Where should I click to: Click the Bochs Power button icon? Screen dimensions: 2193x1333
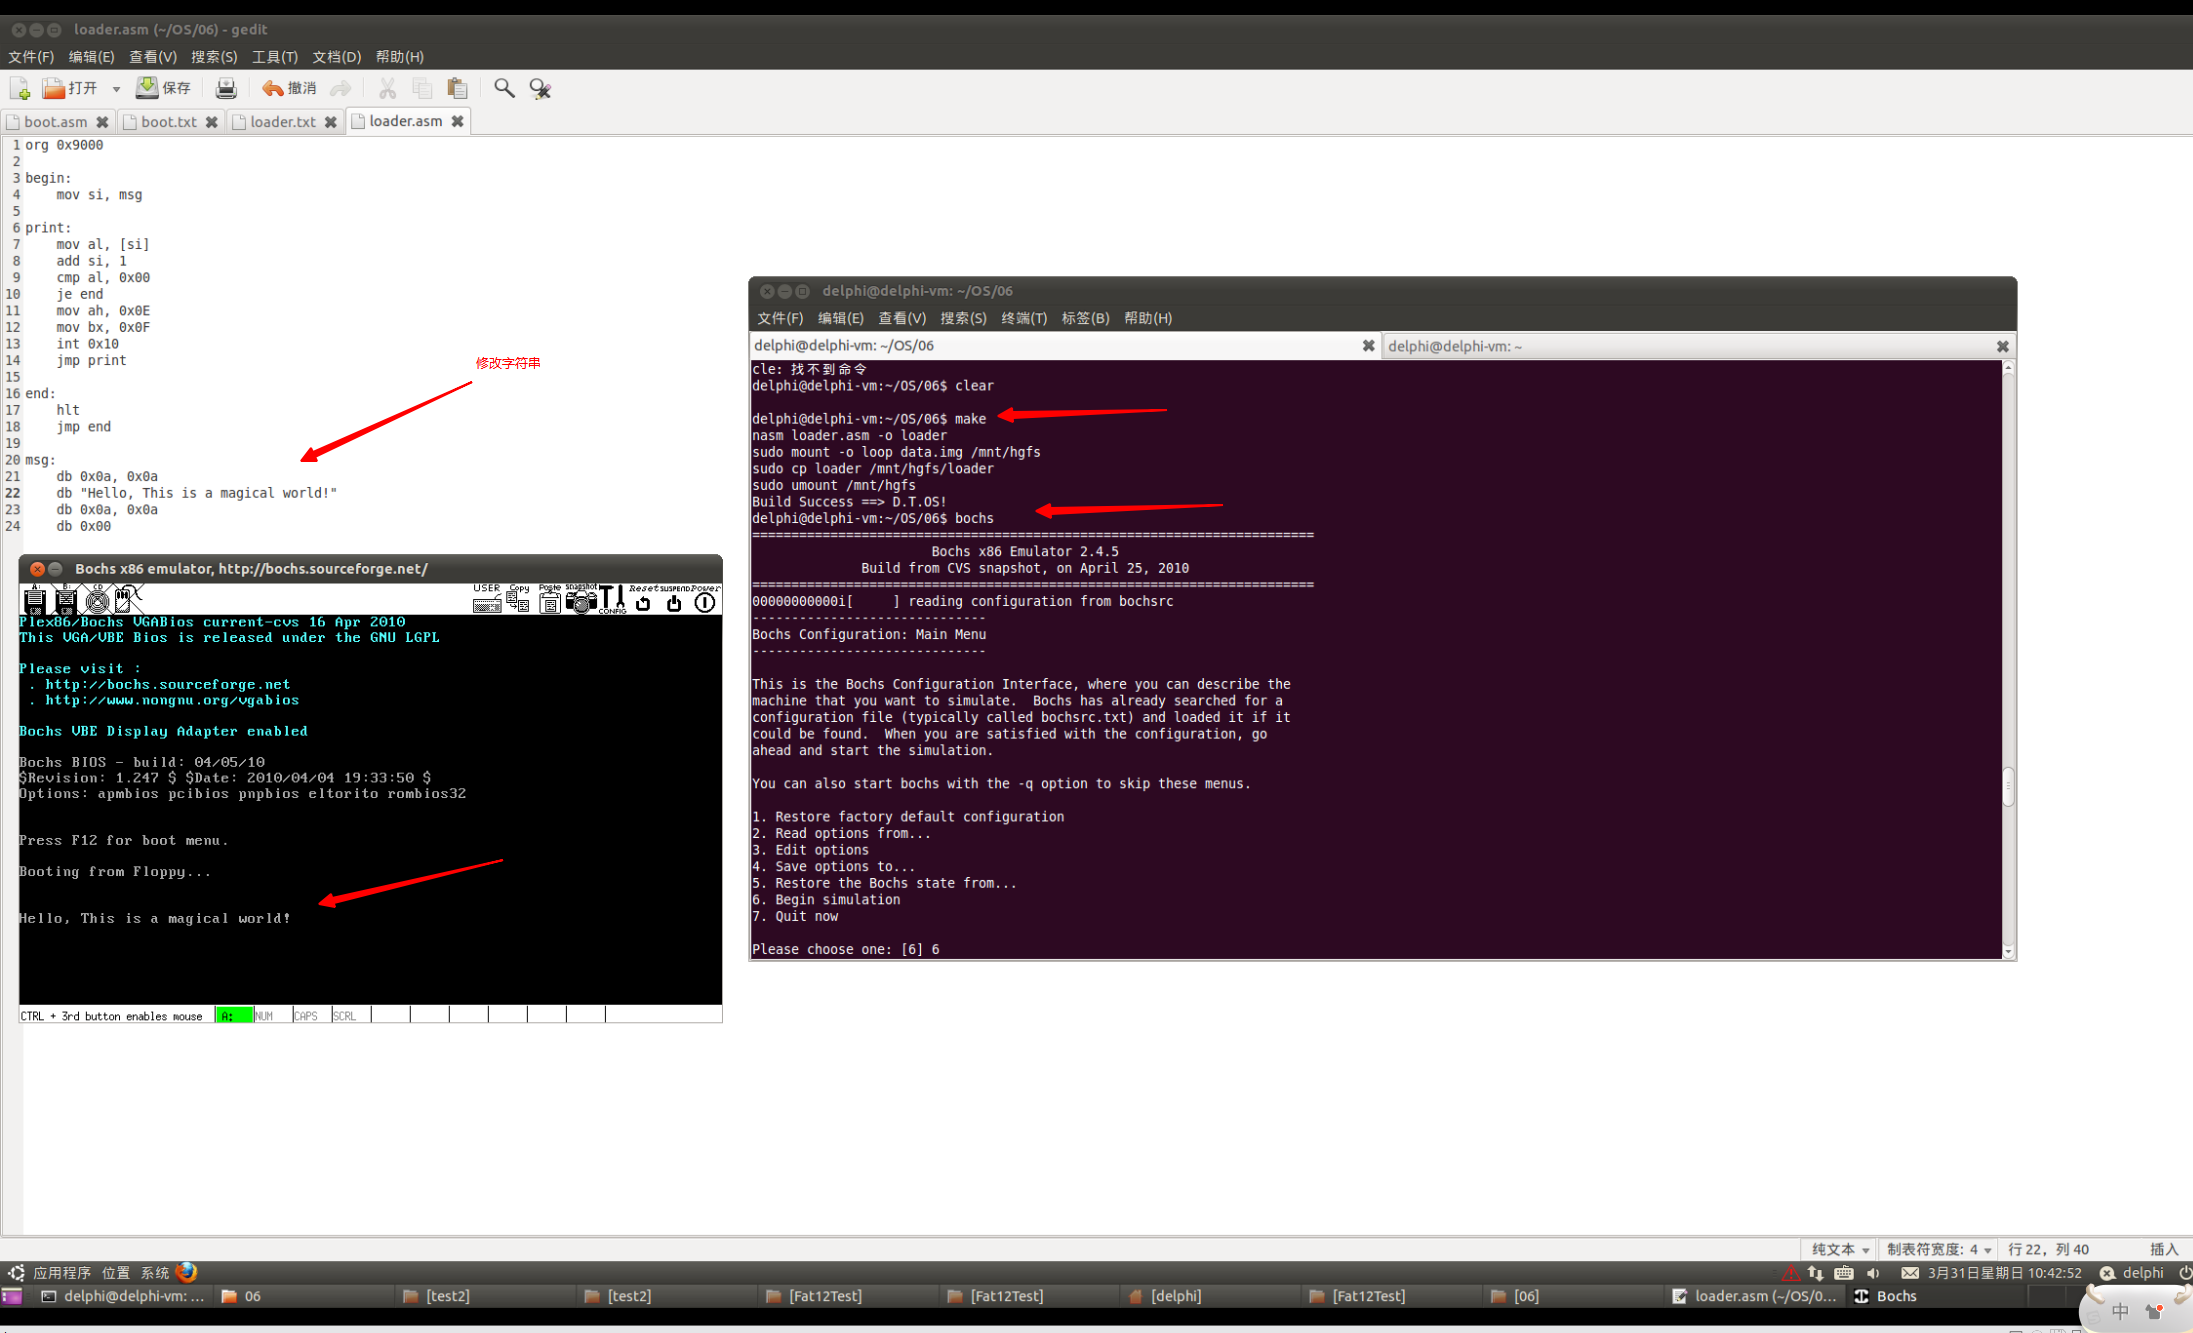point(705,601)
